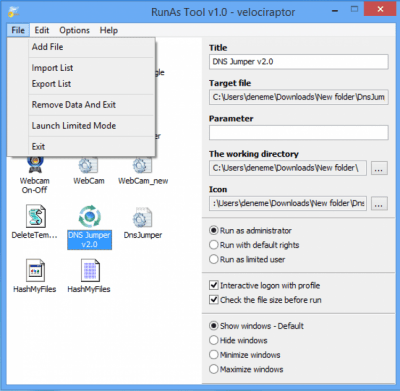The height and width of the screenshot is (391, 400).
Task: Click the RunAs Tool key icon in title bar
Action: (13, 12)
